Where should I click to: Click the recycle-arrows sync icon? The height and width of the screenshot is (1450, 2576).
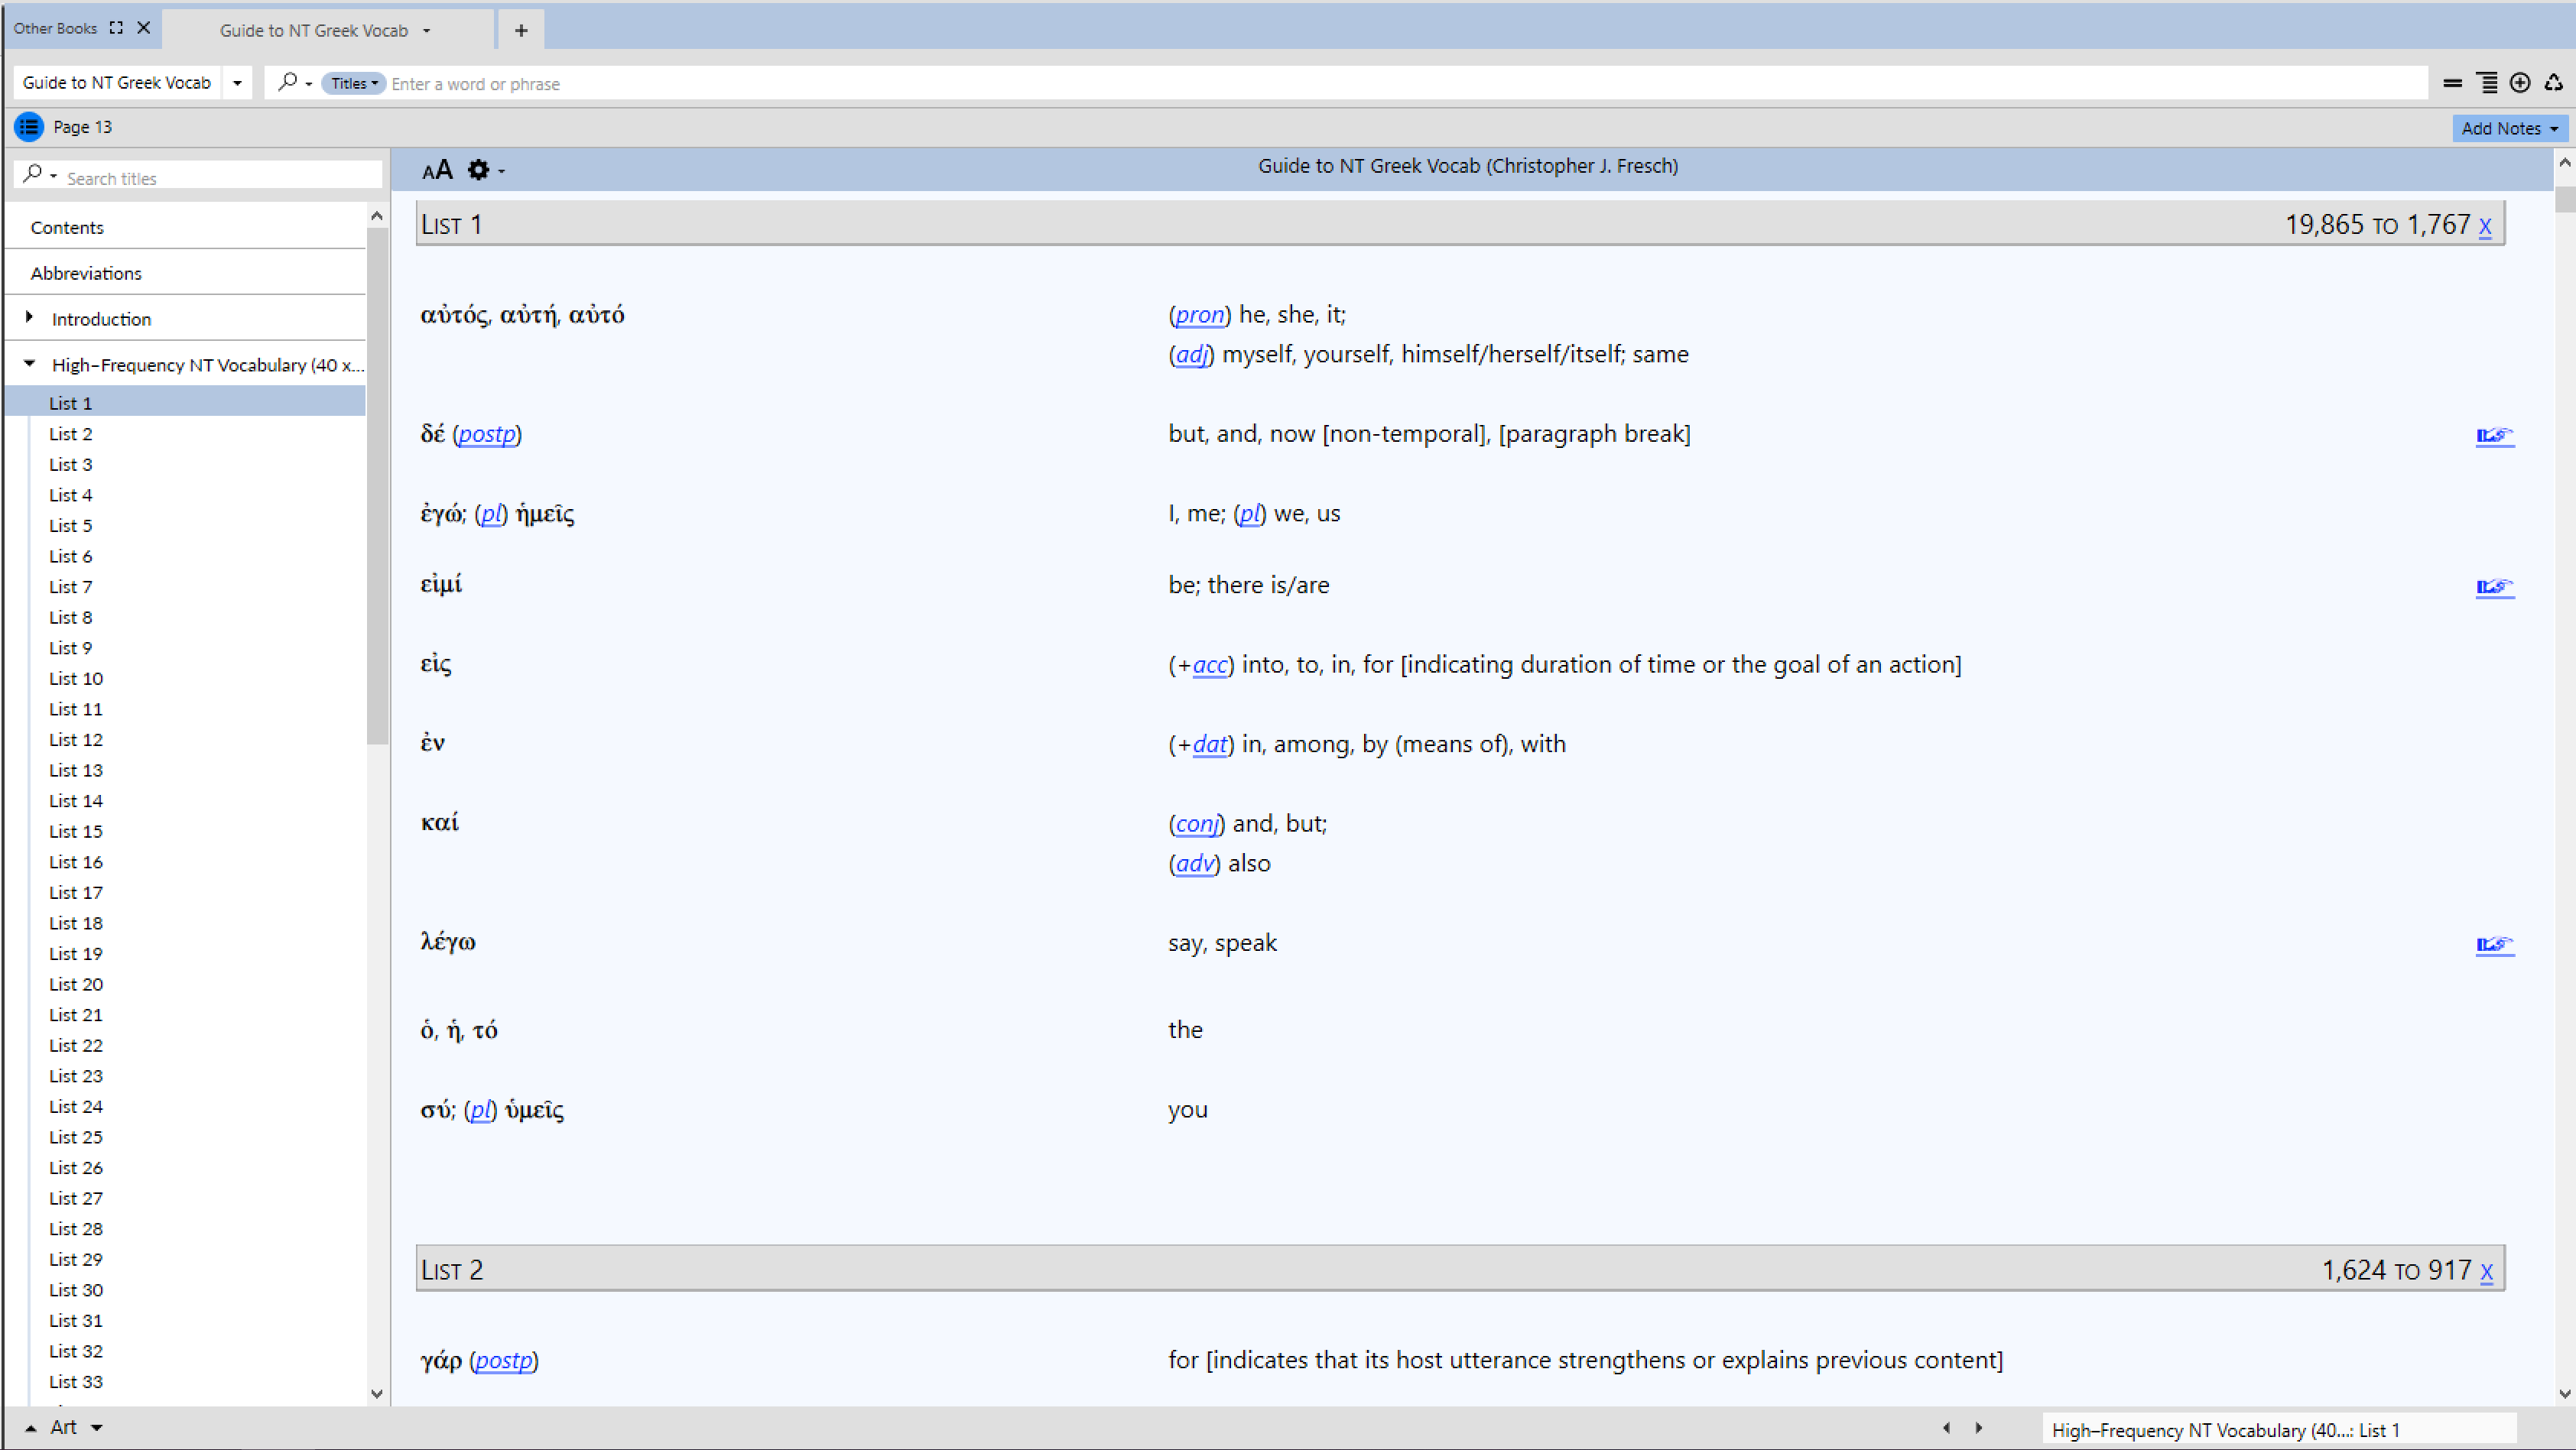pos(2554,83)
